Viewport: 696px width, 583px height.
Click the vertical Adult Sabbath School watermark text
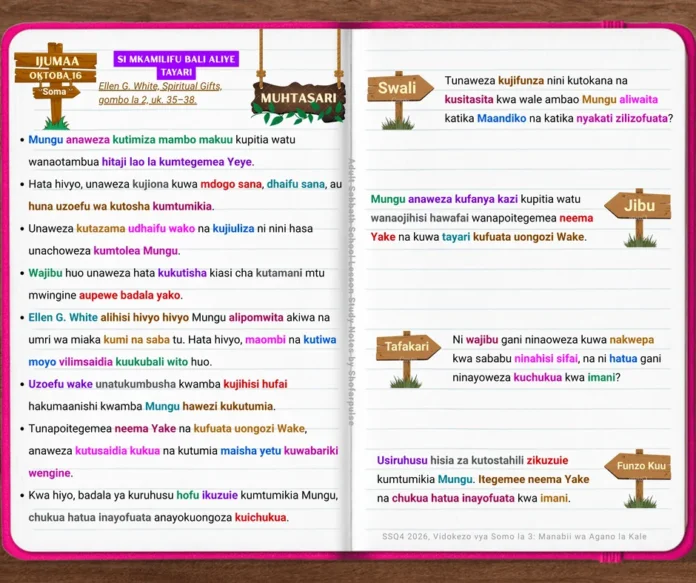(351, 292)
